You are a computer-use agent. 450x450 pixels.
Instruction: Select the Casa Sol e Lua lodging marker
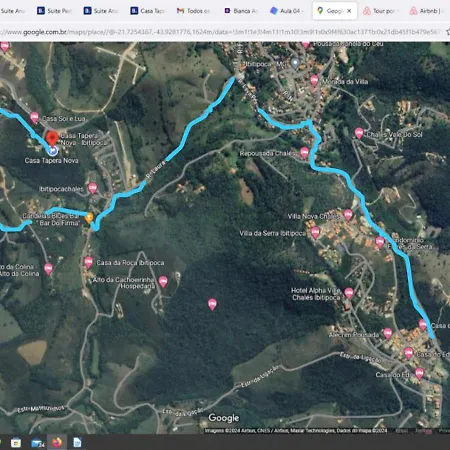[34, 118]
